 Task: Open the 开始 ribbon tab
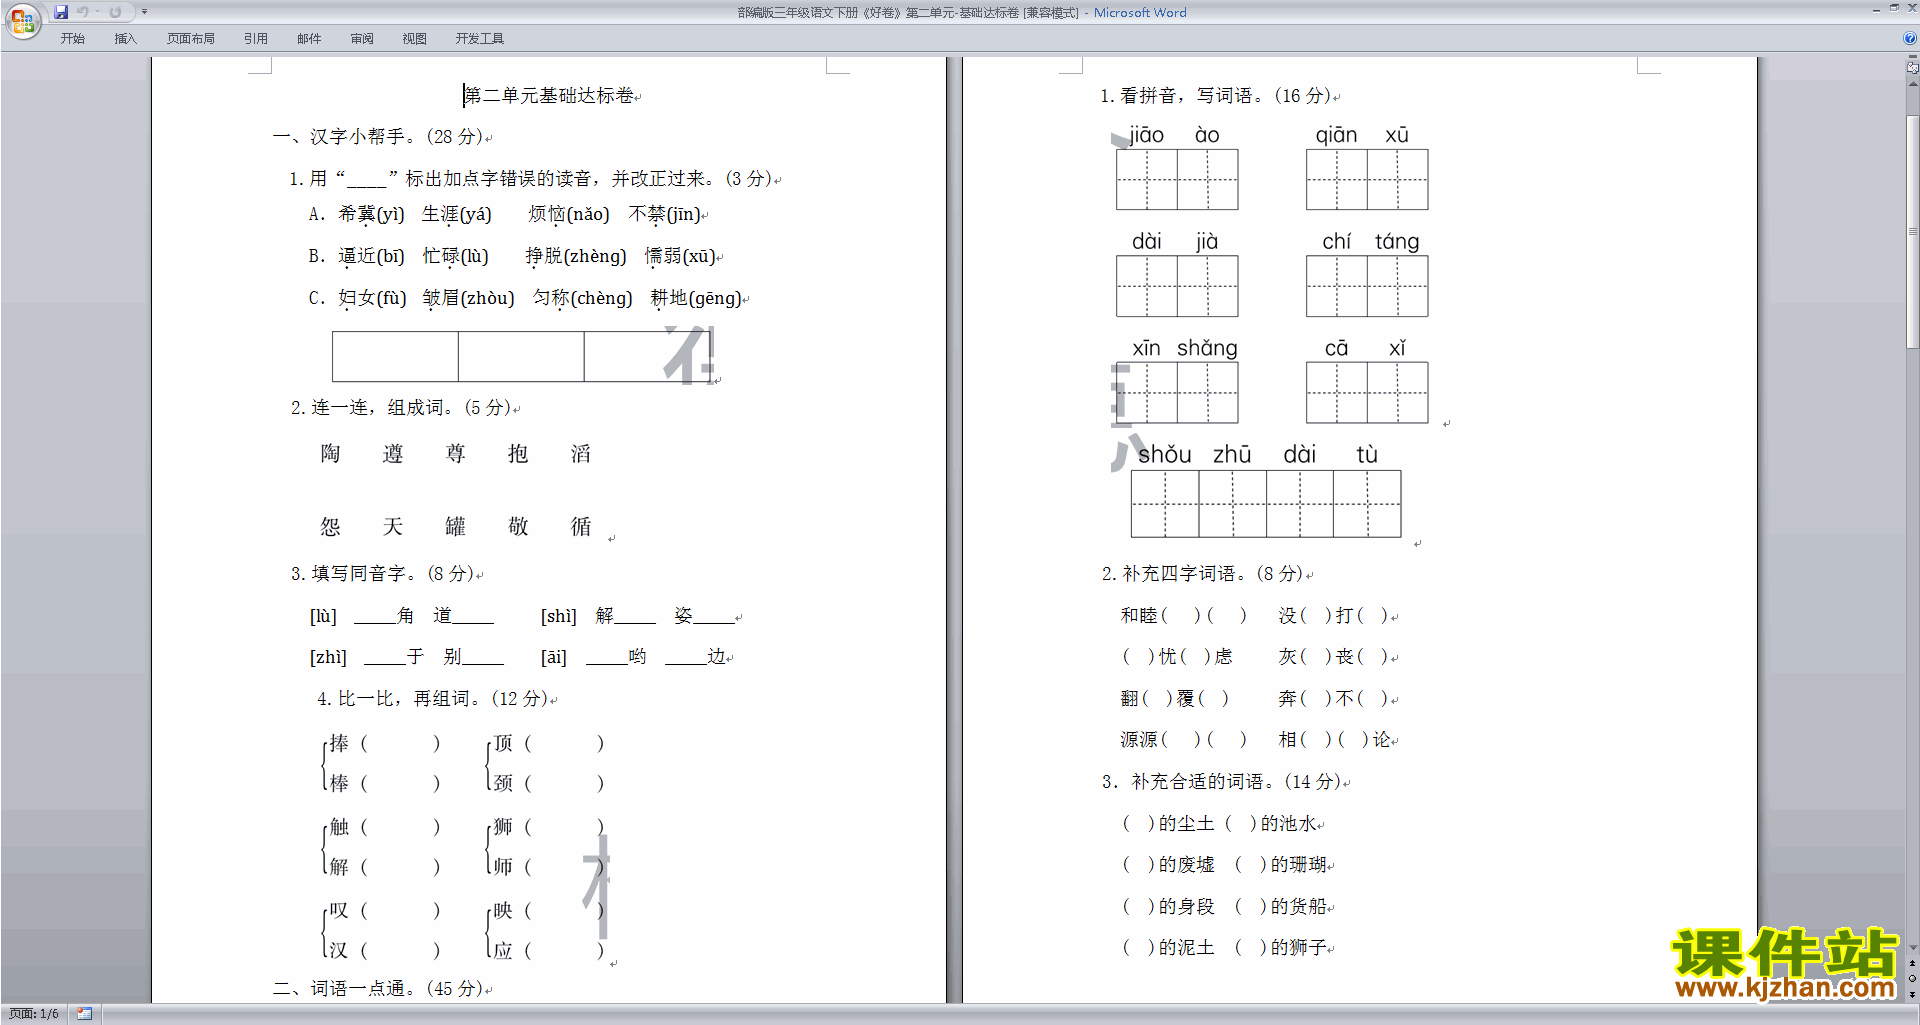pos(72,39)
